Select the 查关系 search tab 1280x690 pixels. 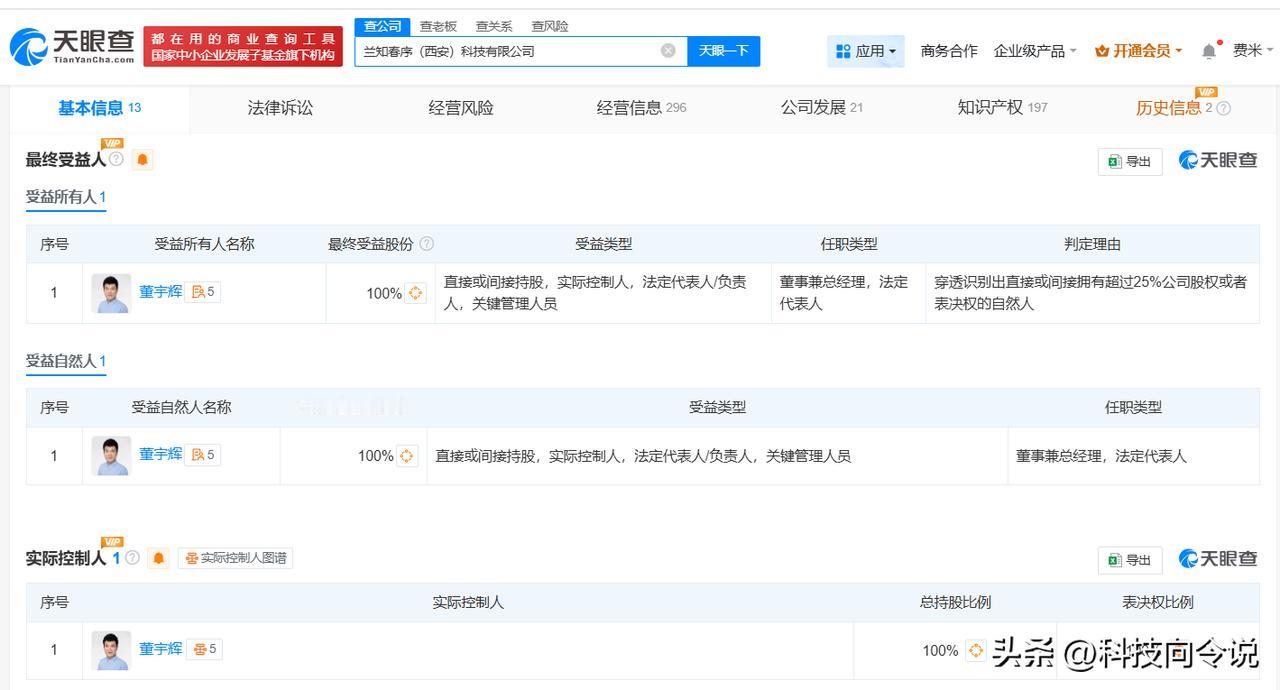click(x=494, y=26)
